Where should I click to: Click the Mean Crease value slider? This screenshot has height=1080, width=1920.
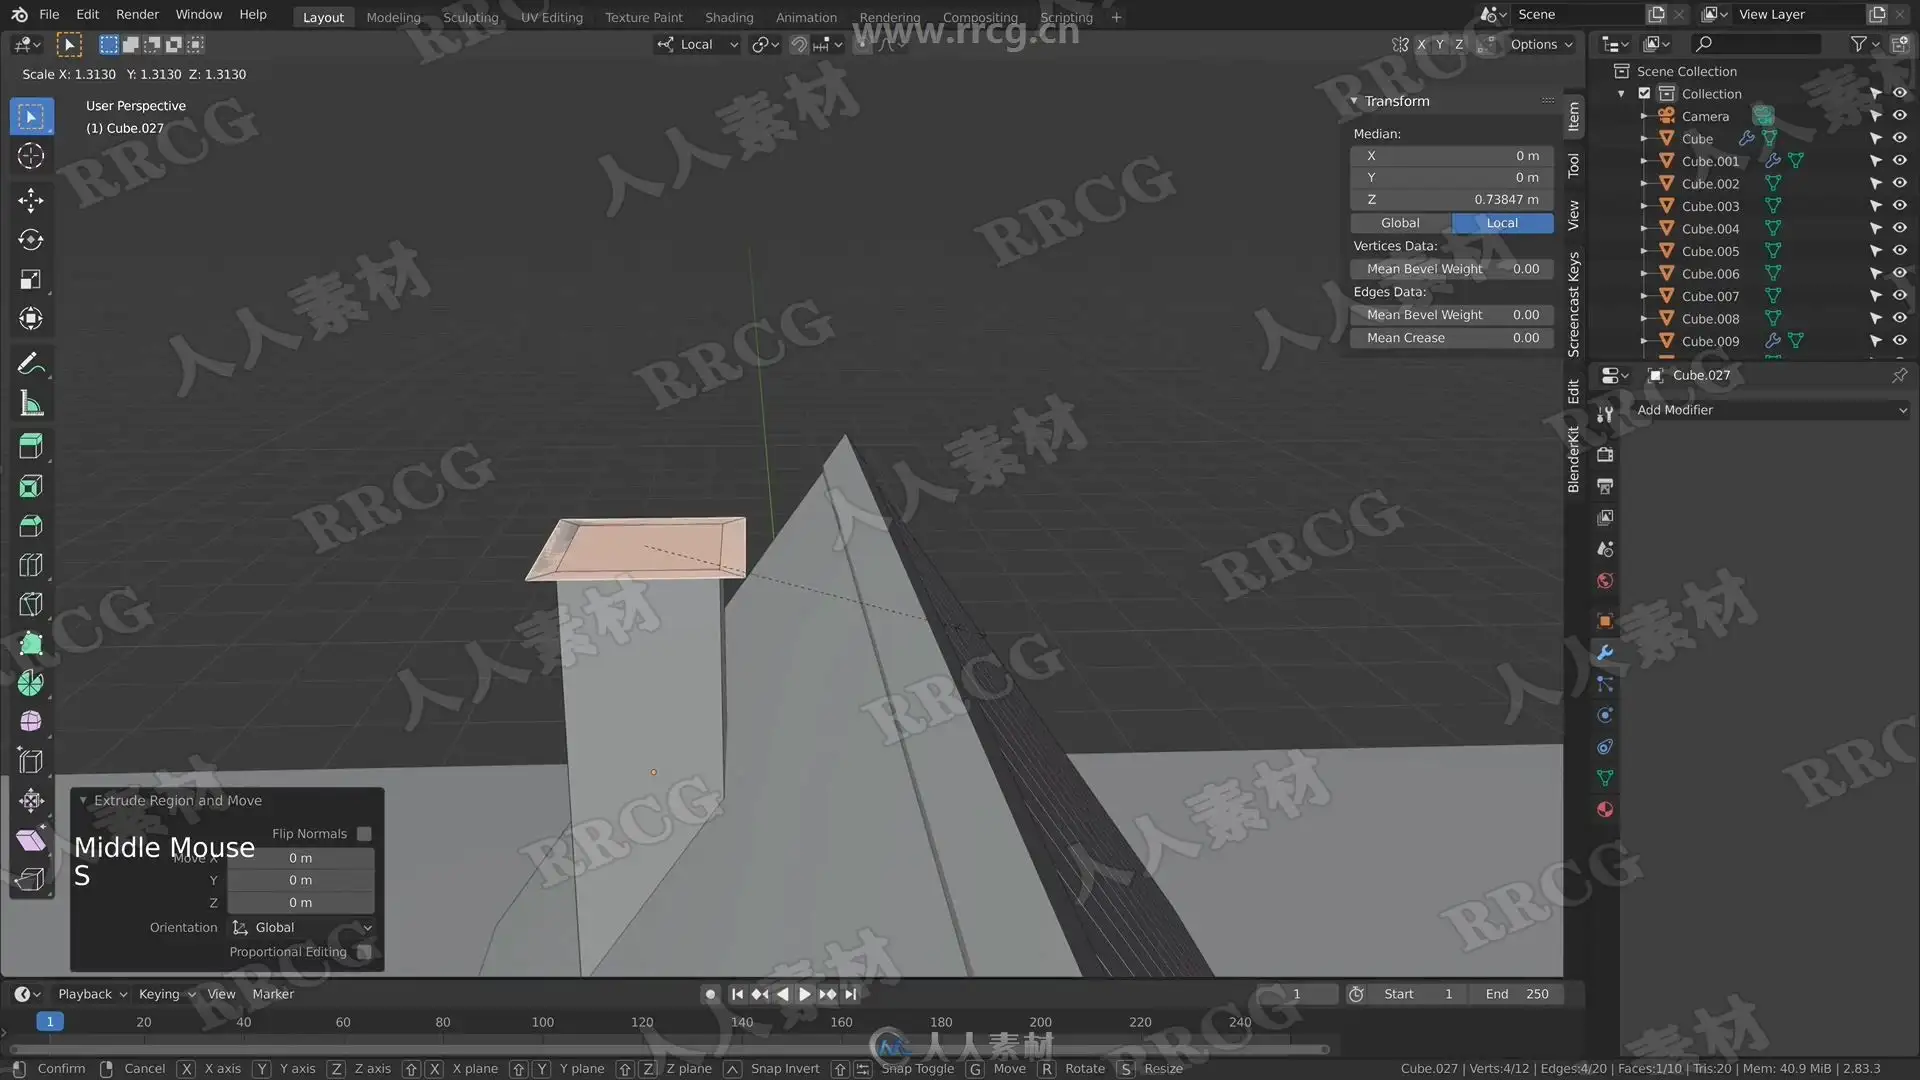point(1451,338)
